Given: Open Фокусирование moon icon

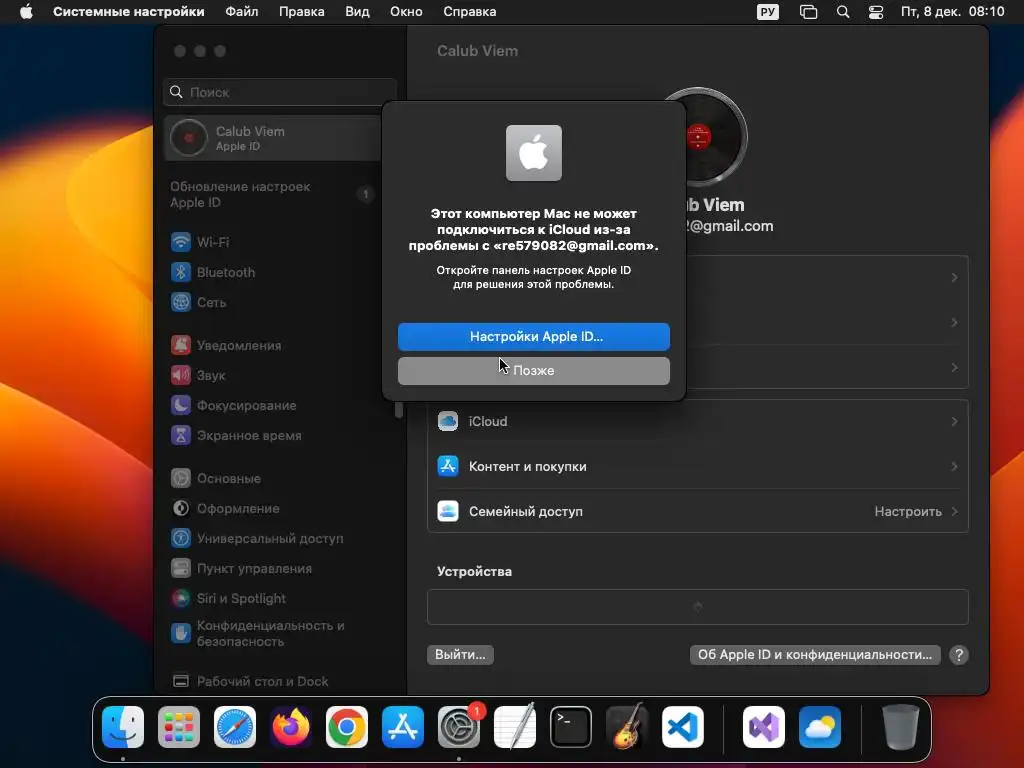Looking at the screenshot, I should (181, 406).
